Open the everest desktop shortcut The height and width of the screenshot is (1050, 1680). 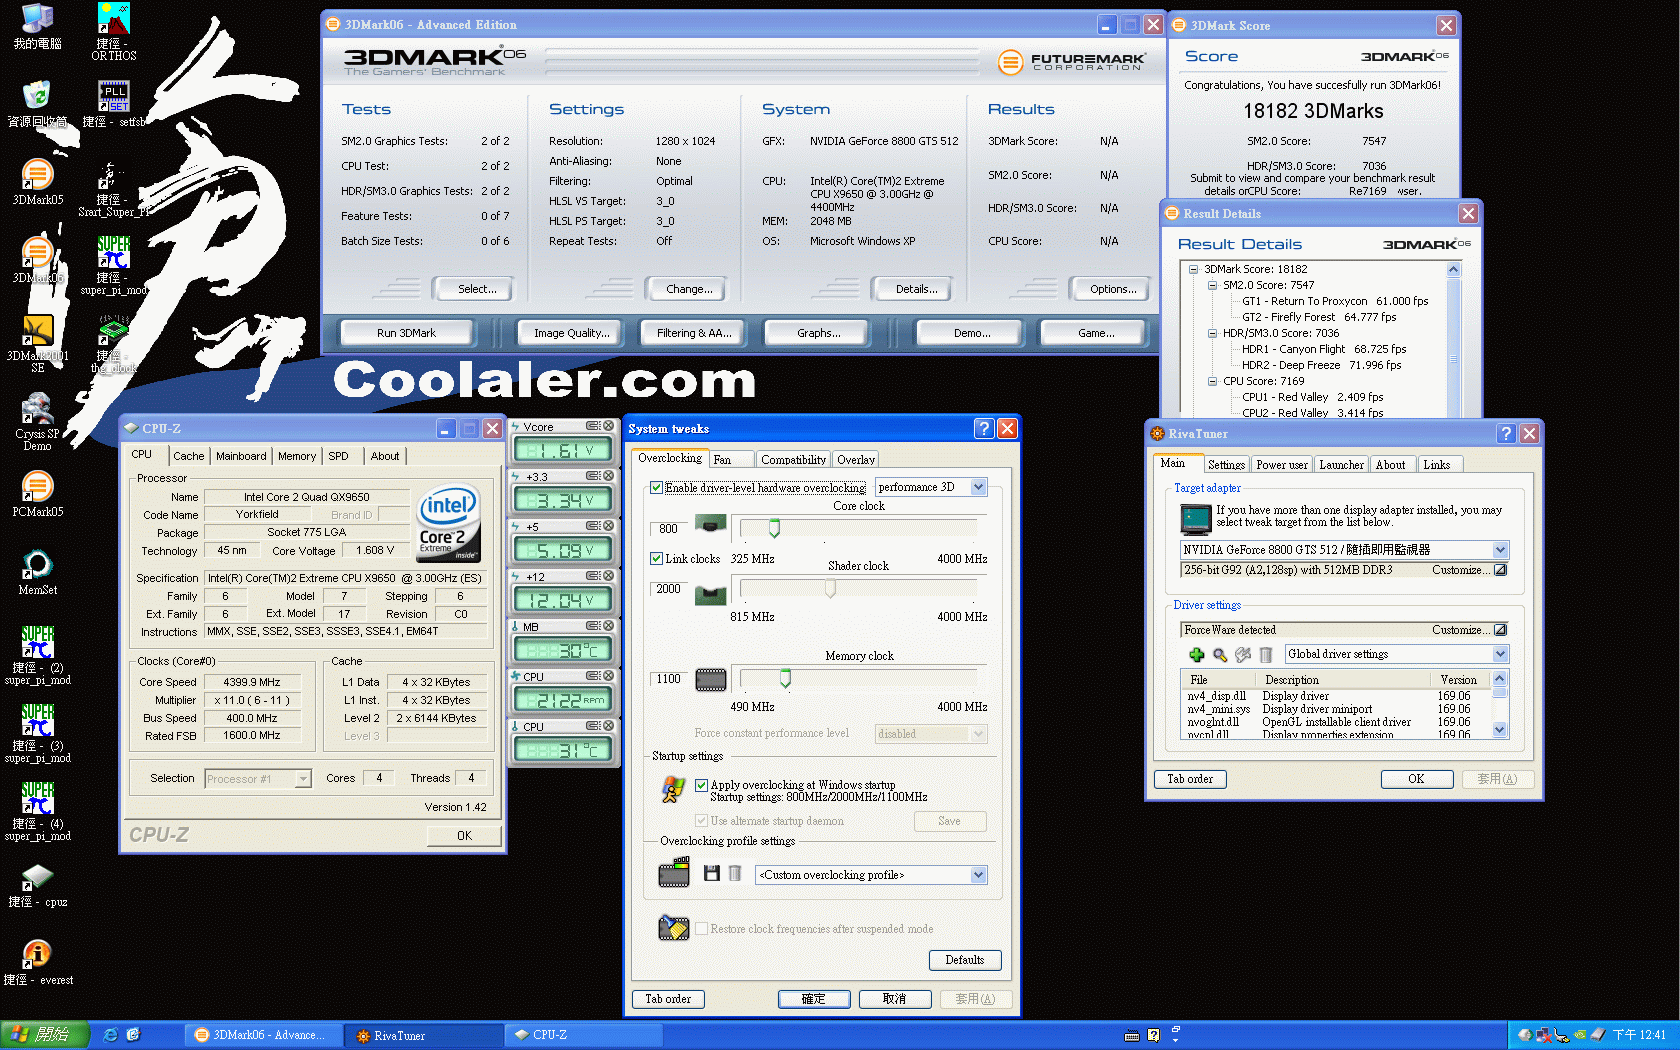[38, 962]
